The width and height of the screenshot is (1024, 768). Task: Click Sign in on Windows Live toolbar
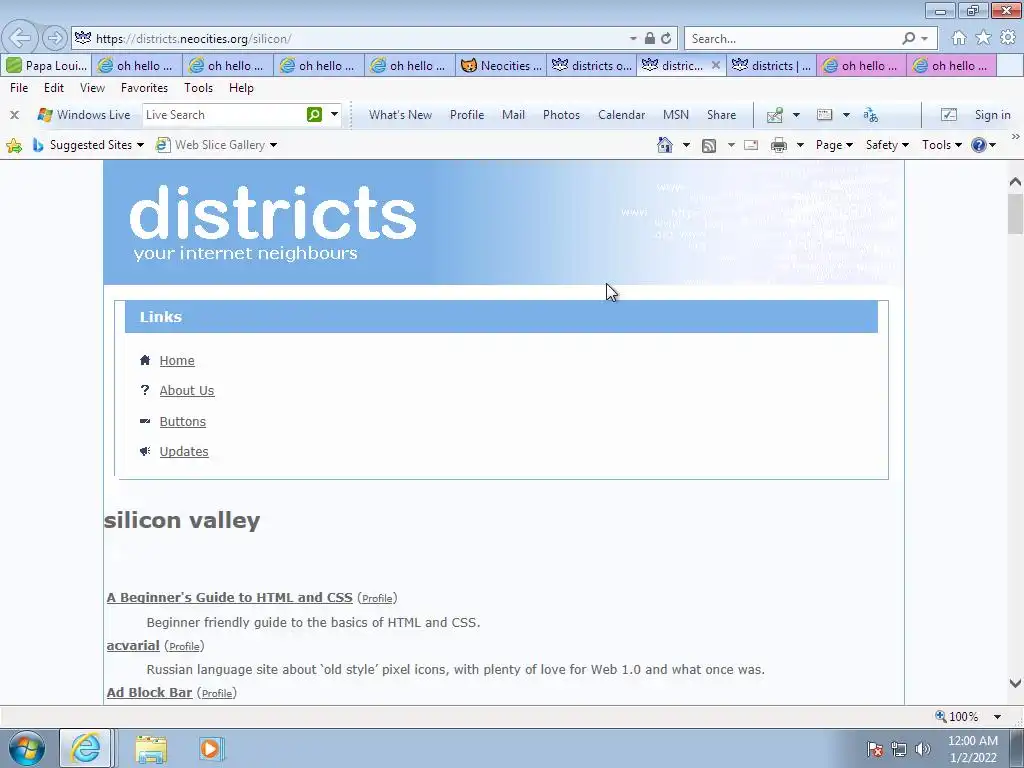pos(993,115)
